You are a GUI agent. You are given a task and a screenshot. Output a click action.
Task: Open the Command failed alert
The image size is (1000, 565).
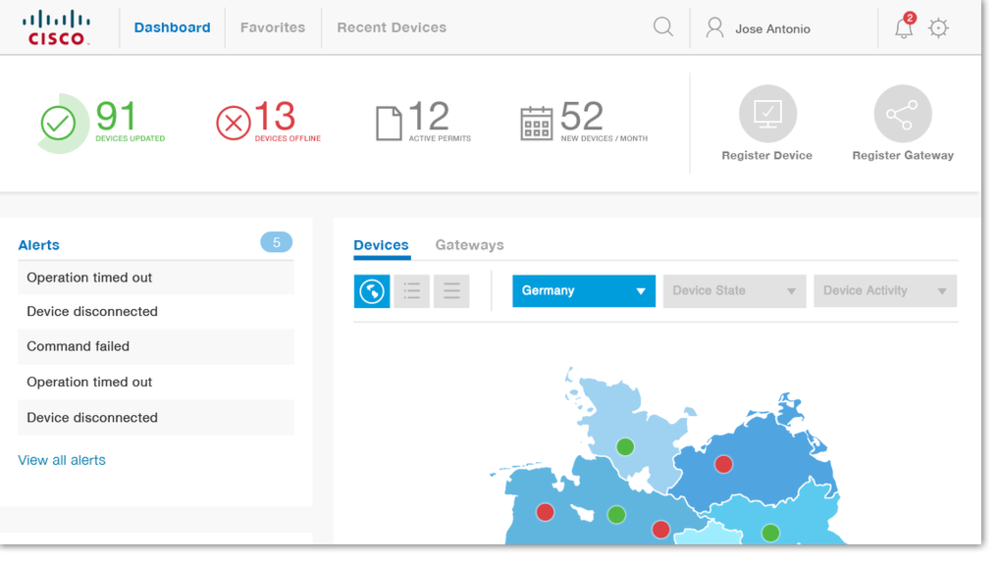156,346
